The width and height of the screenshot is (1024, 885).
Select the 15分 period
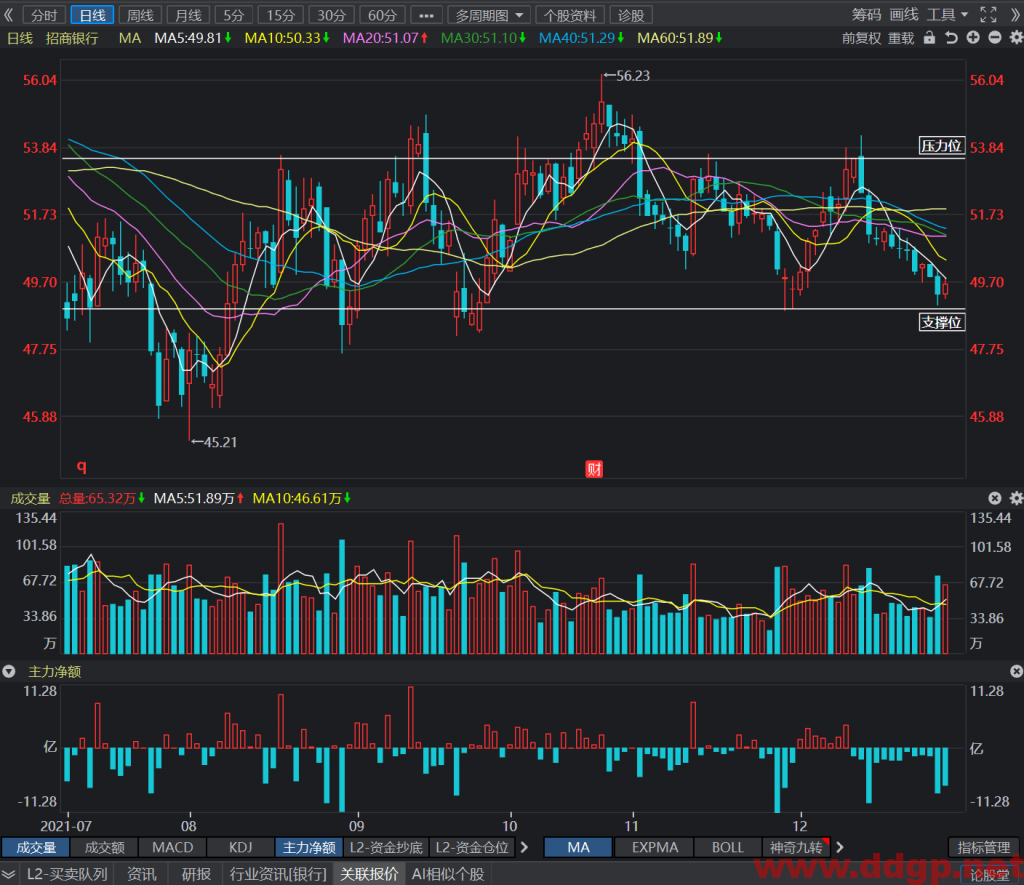(x=281, y=15)
